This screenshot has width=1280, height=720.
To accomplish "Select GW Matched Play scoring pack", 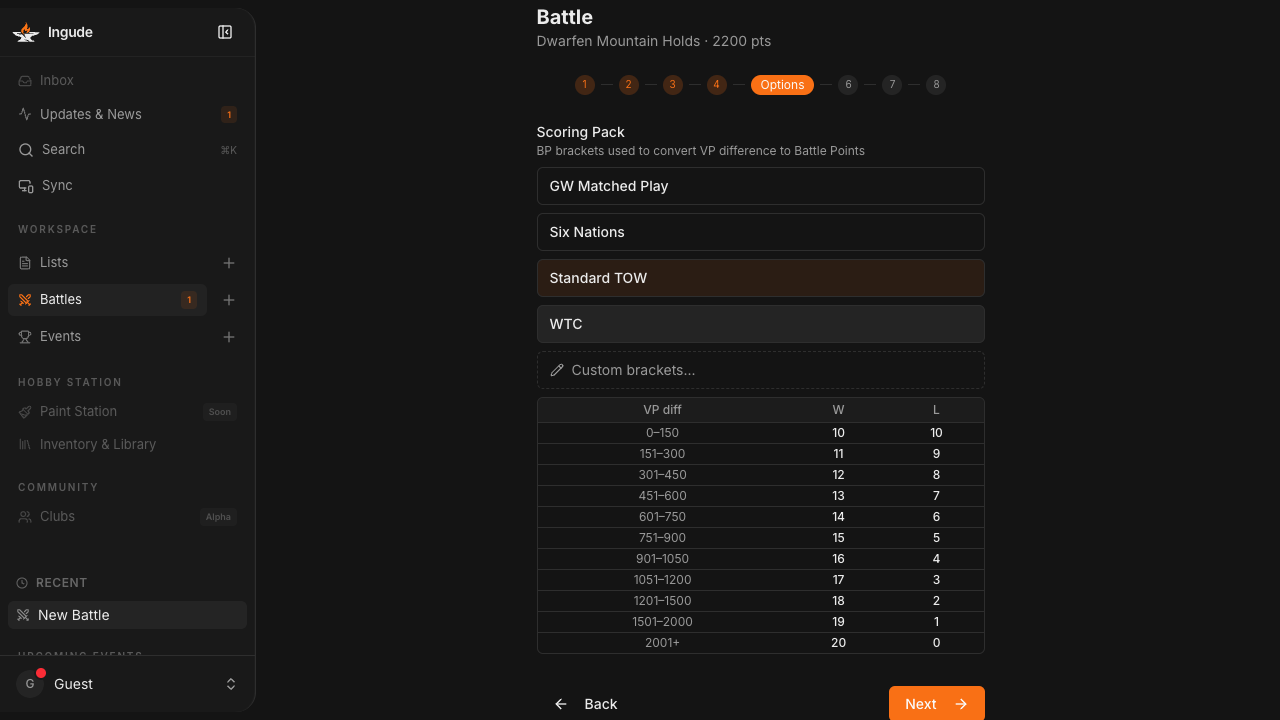I will tap(761, 186).
